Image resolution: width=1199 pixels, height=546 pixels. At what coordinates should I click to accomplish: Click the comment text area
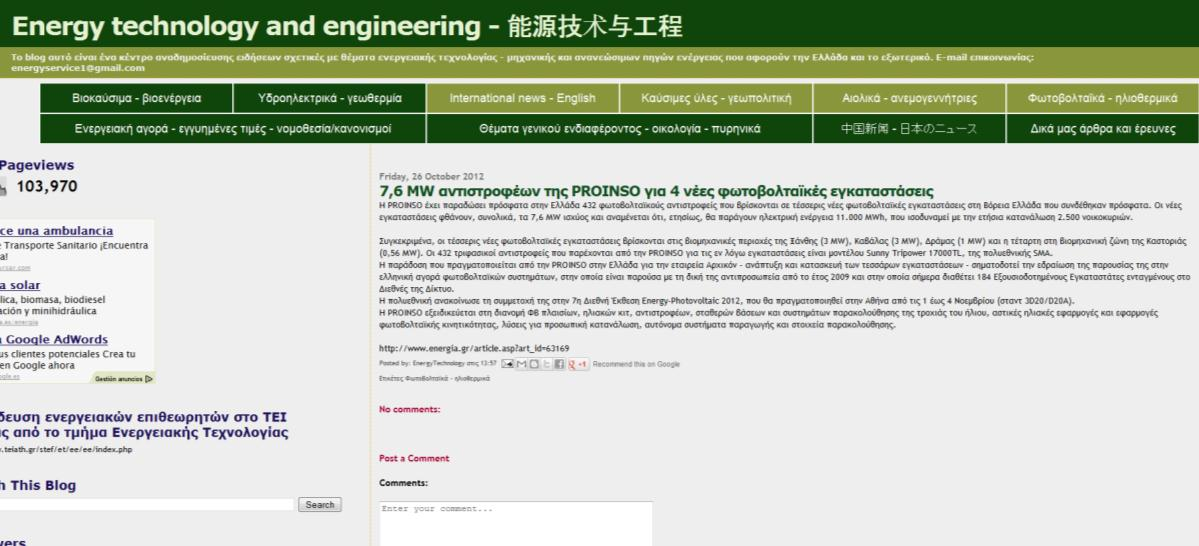pyautogui.click(x=516, y=524)
